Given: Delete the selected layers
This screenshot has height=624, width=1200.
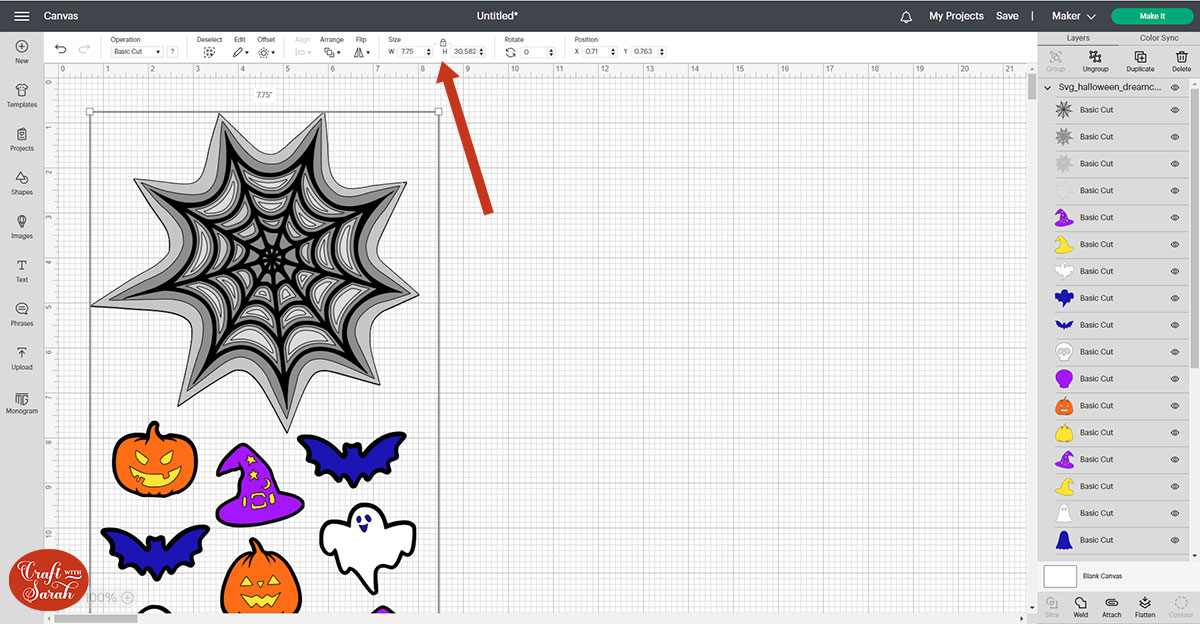Looking at the screenshot, I should (x=1181, y=61).
